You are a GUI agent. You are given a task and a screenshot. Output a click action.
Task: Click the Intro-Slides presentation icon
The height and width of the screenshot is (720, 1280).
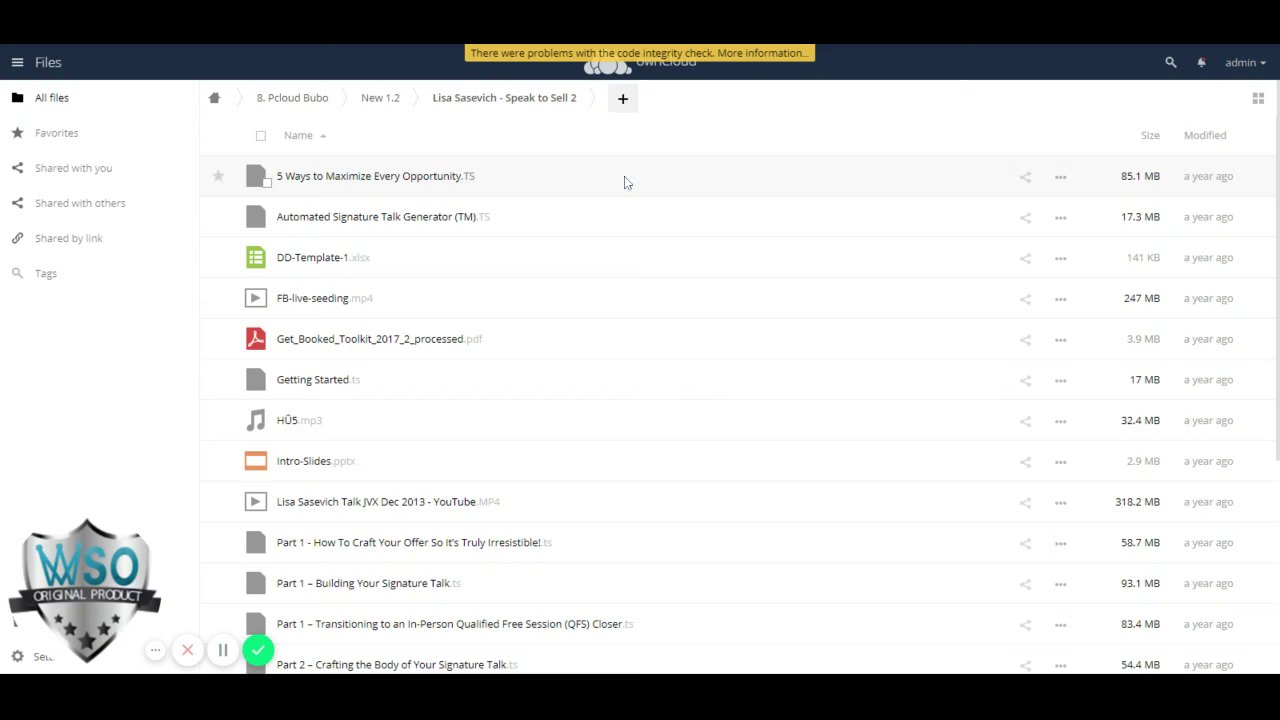pyautogui.click(x=256, y=461)
